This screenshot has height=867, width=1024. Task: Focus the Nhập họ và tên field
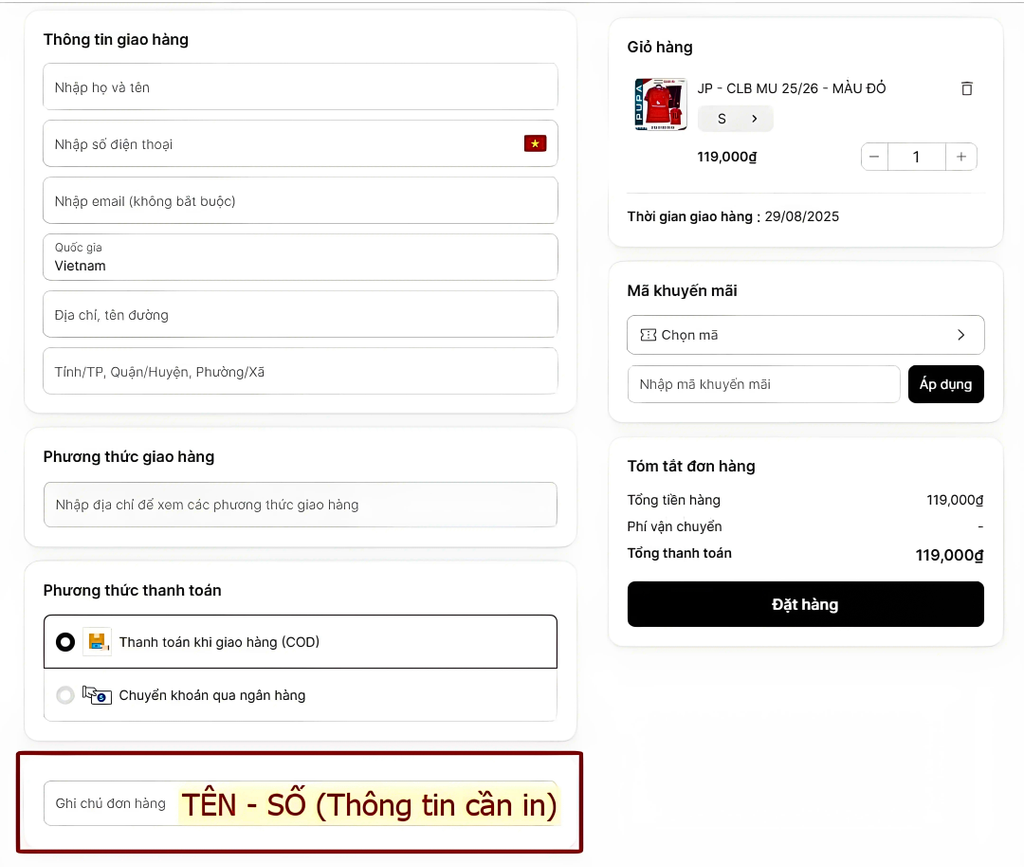pyautogui.click(x=300, y=87)
